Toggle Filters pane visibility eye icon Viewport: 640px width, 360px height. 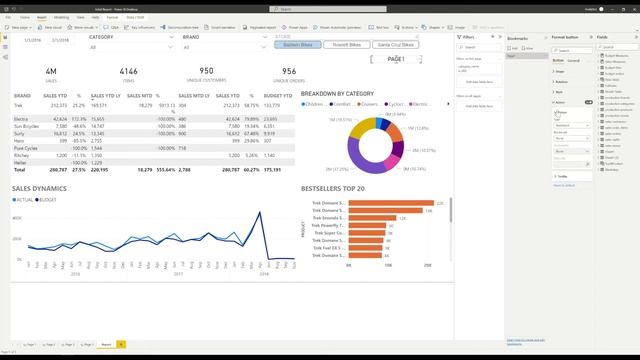(x=493, y=37)
